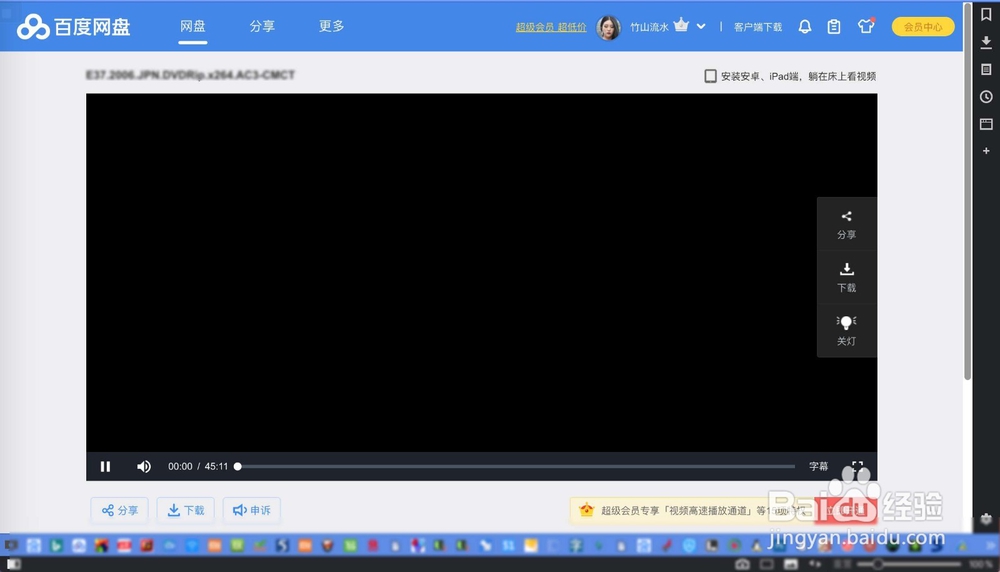The image size is (1000, 572).
Task: Open the browser sidebar downloads panel
Action: [986, 42]
